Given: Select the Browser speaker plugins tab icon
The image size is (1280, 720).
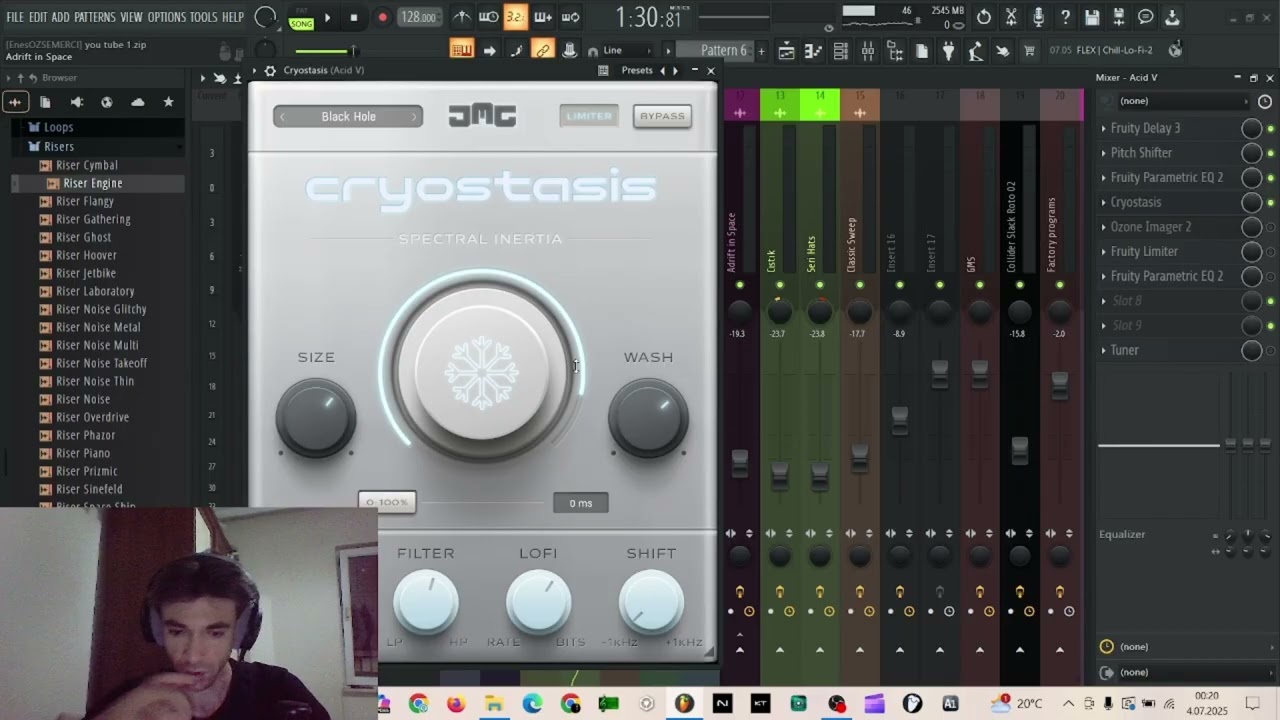Looking at the screenshot, I should pyautogui.click(x=77, y=102).
